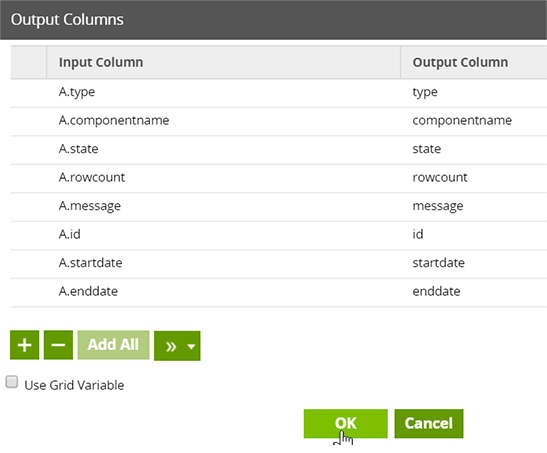Select the A.message input cell
The image size is (547, 453).
[223, 206]
